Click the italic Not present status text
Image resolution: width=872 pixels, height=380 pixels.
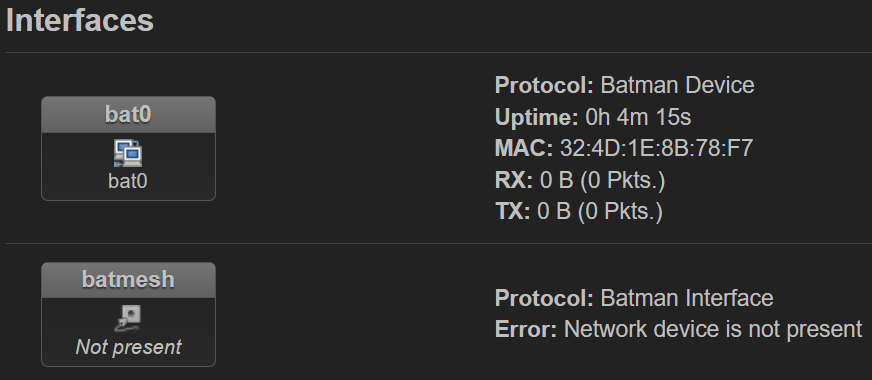(128, 347)
